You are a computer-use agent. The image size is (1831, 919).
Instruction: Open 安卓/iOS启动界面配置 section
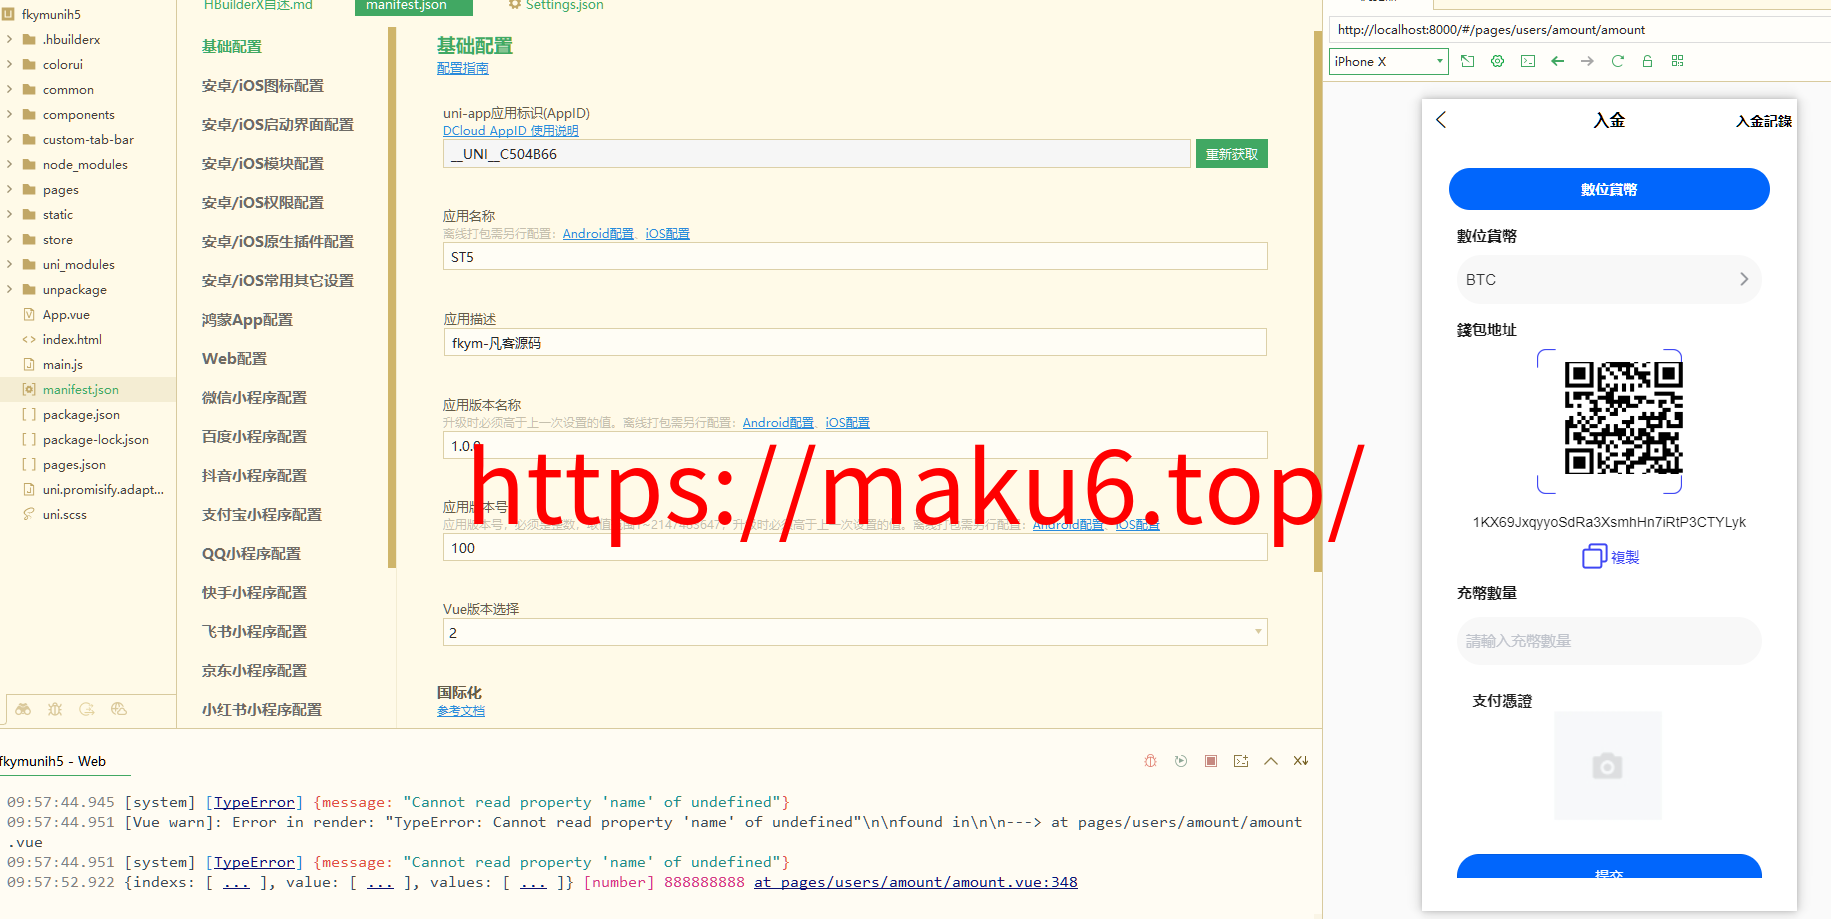(x=278, y=125)
